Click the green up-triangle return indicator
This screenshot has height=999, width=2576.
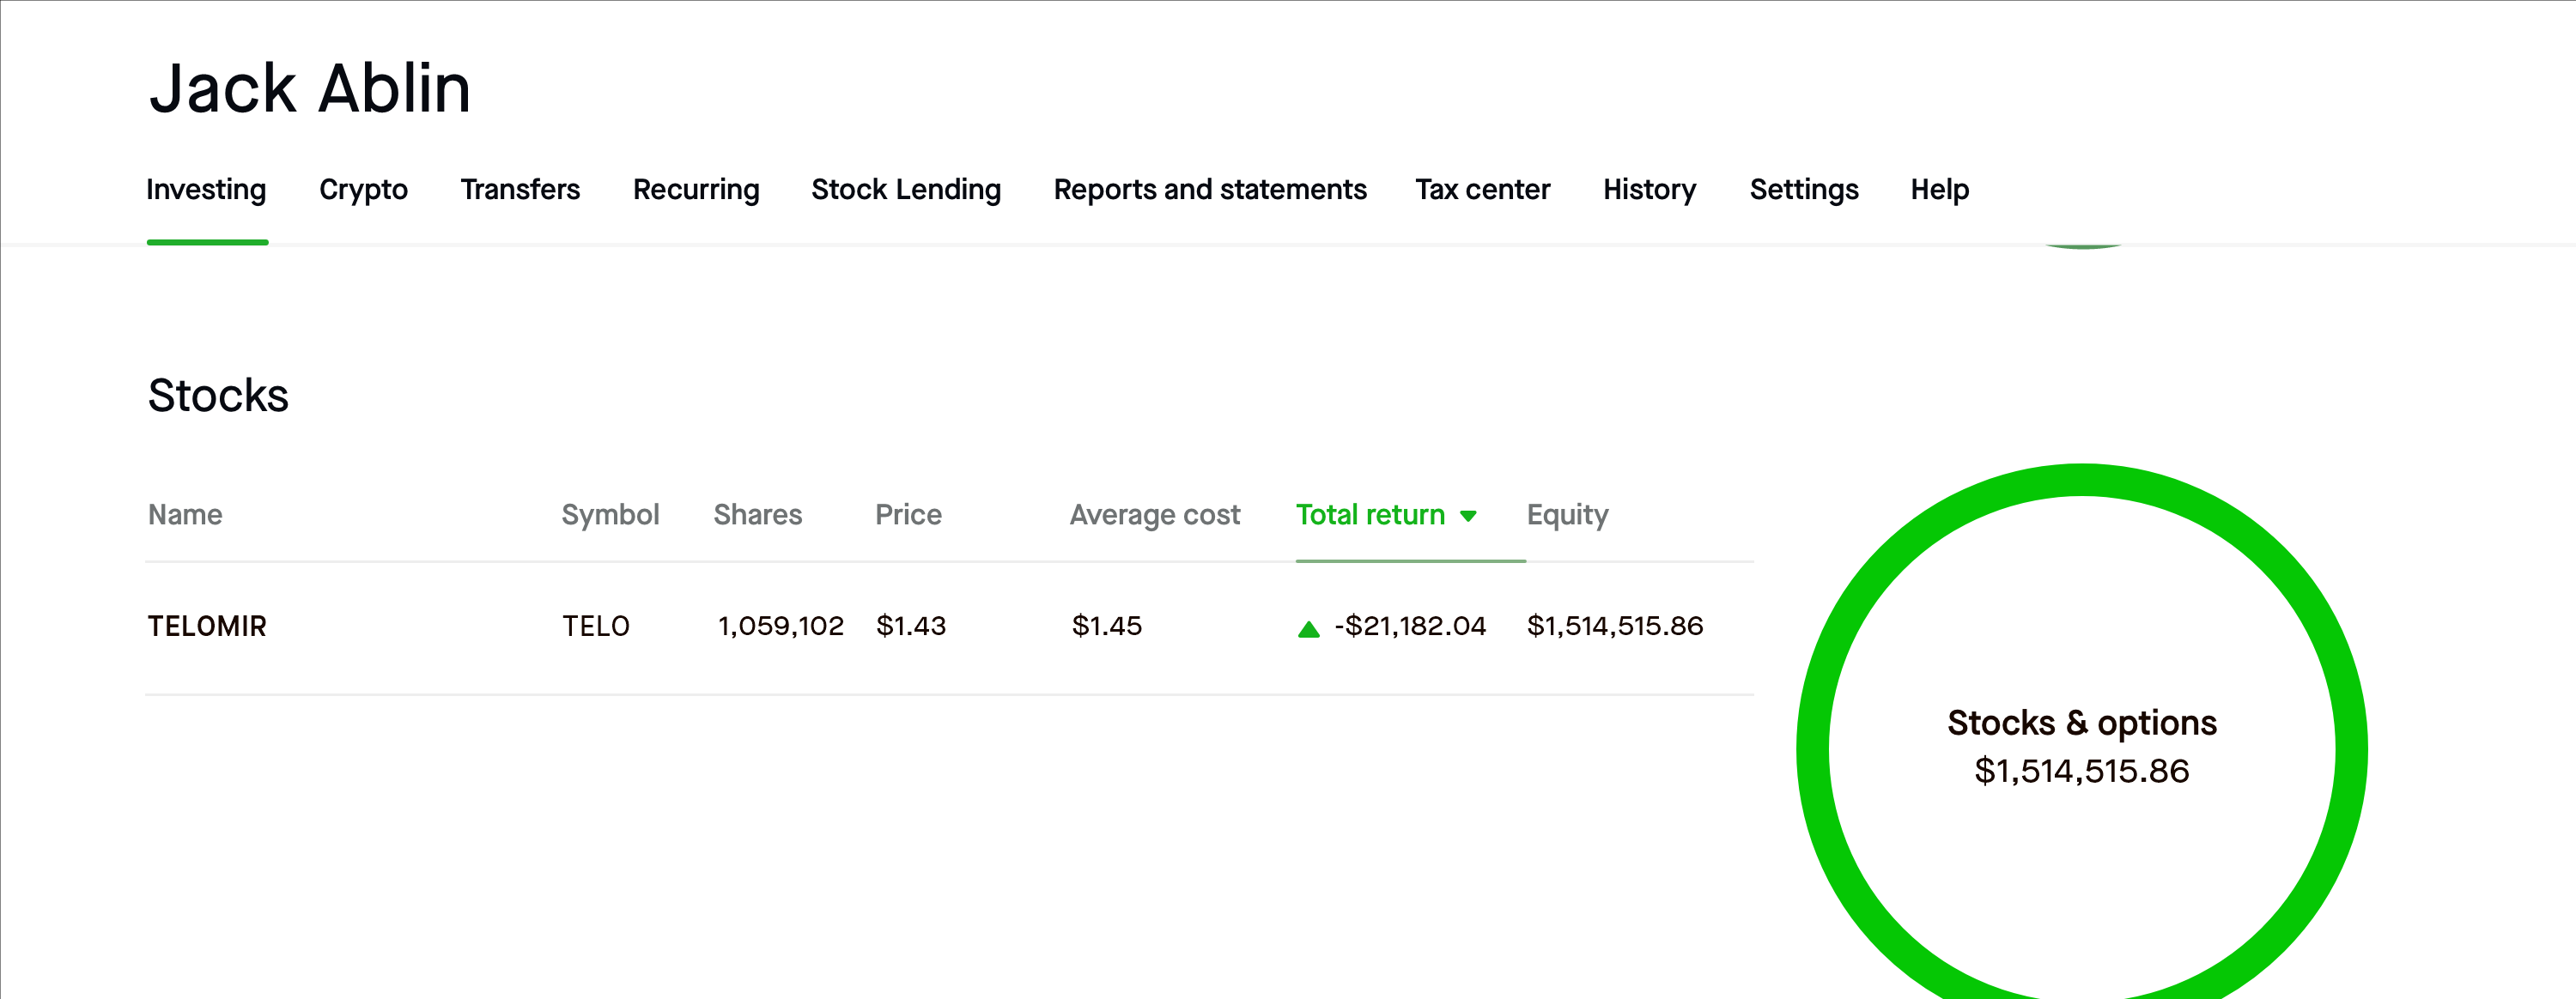pos(1308,629)
